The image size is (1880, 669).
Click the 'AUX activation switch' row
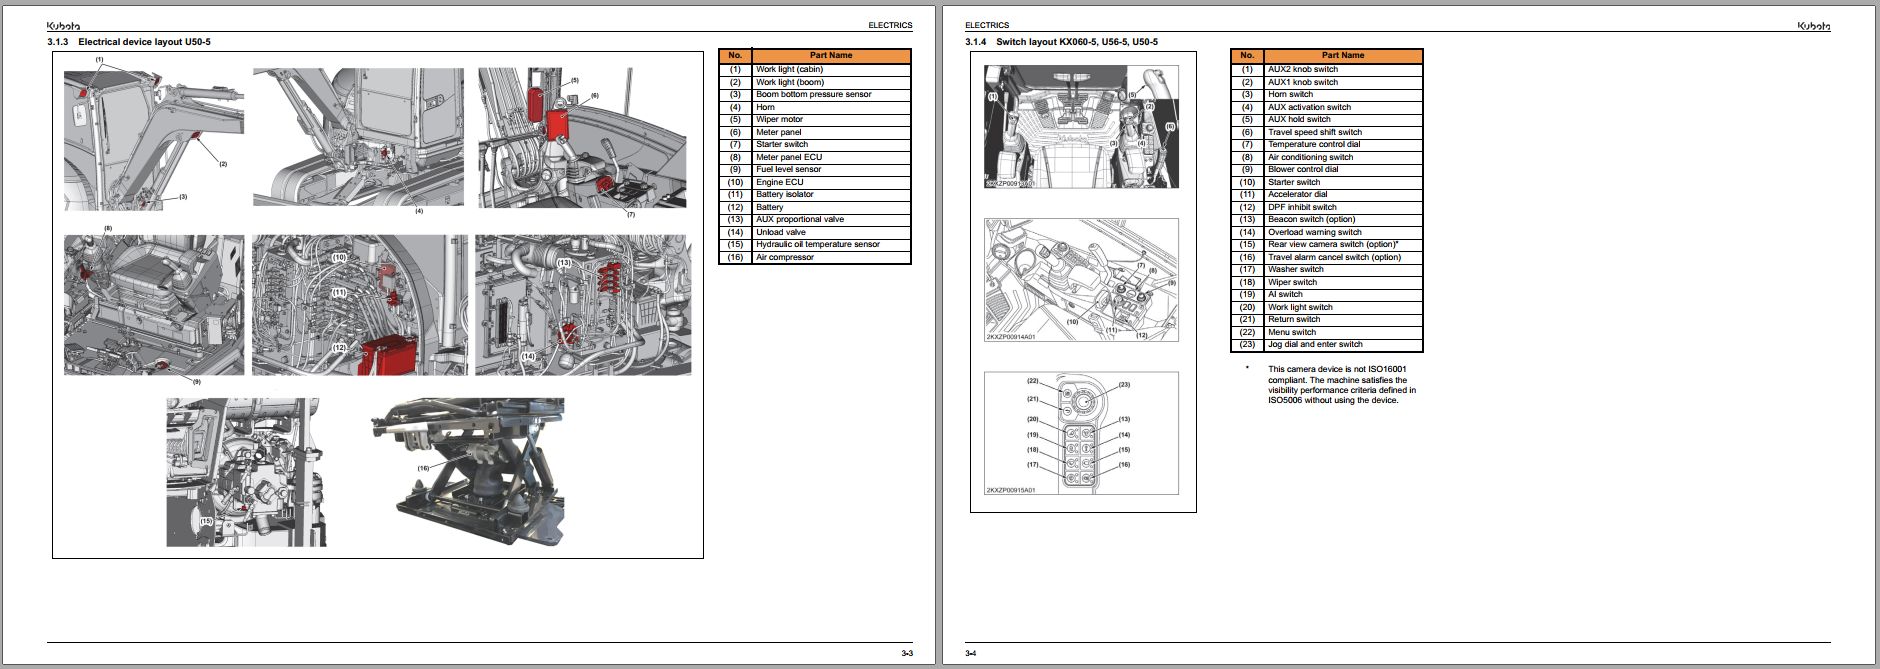coord(1327,107)
